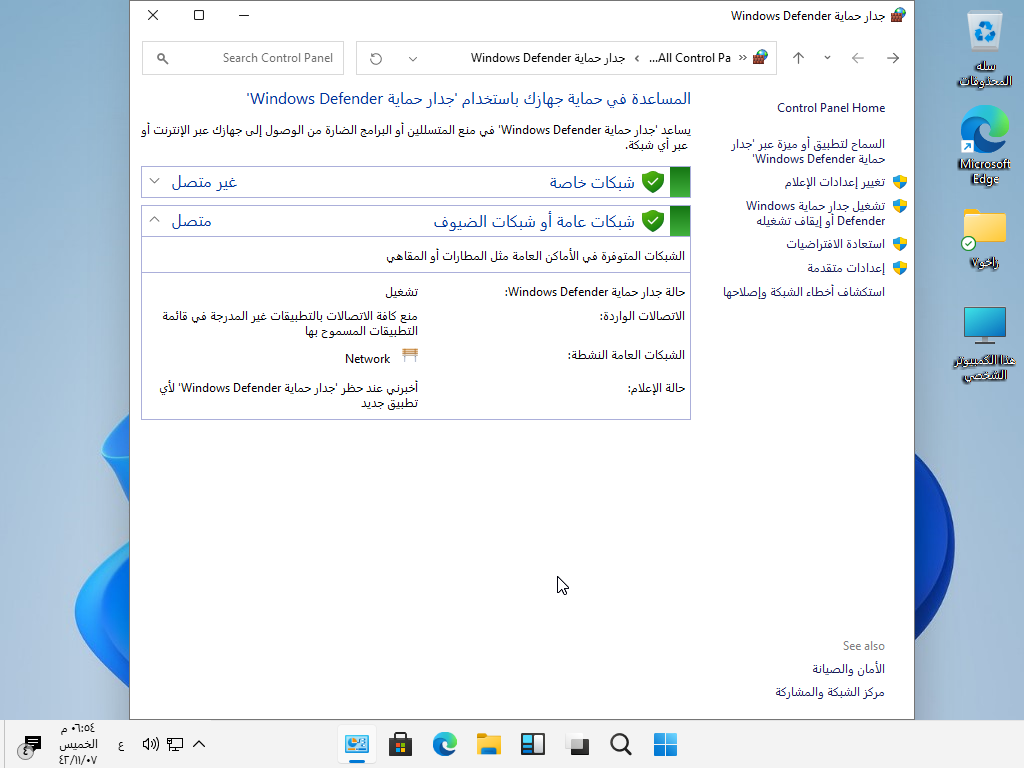Open 'هذا الكمبيوتر الشخصي' desktop icon
The image size is (1024, 768).
[x=985, y=344]
